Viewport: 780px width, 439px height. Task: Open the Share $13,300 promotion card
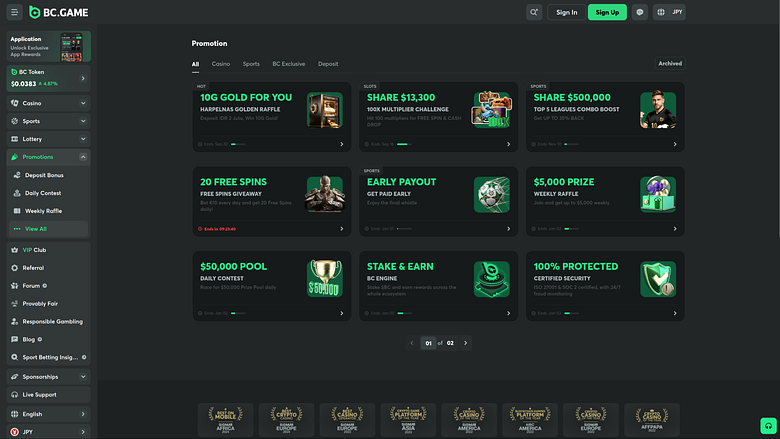(x=438, y=117)
